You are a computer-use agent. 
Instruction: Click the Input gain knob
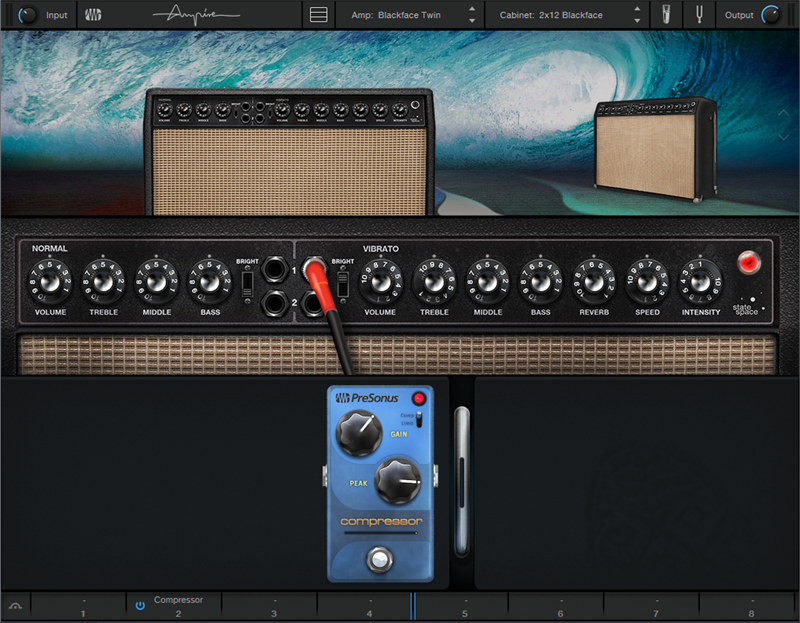[28, 15]
